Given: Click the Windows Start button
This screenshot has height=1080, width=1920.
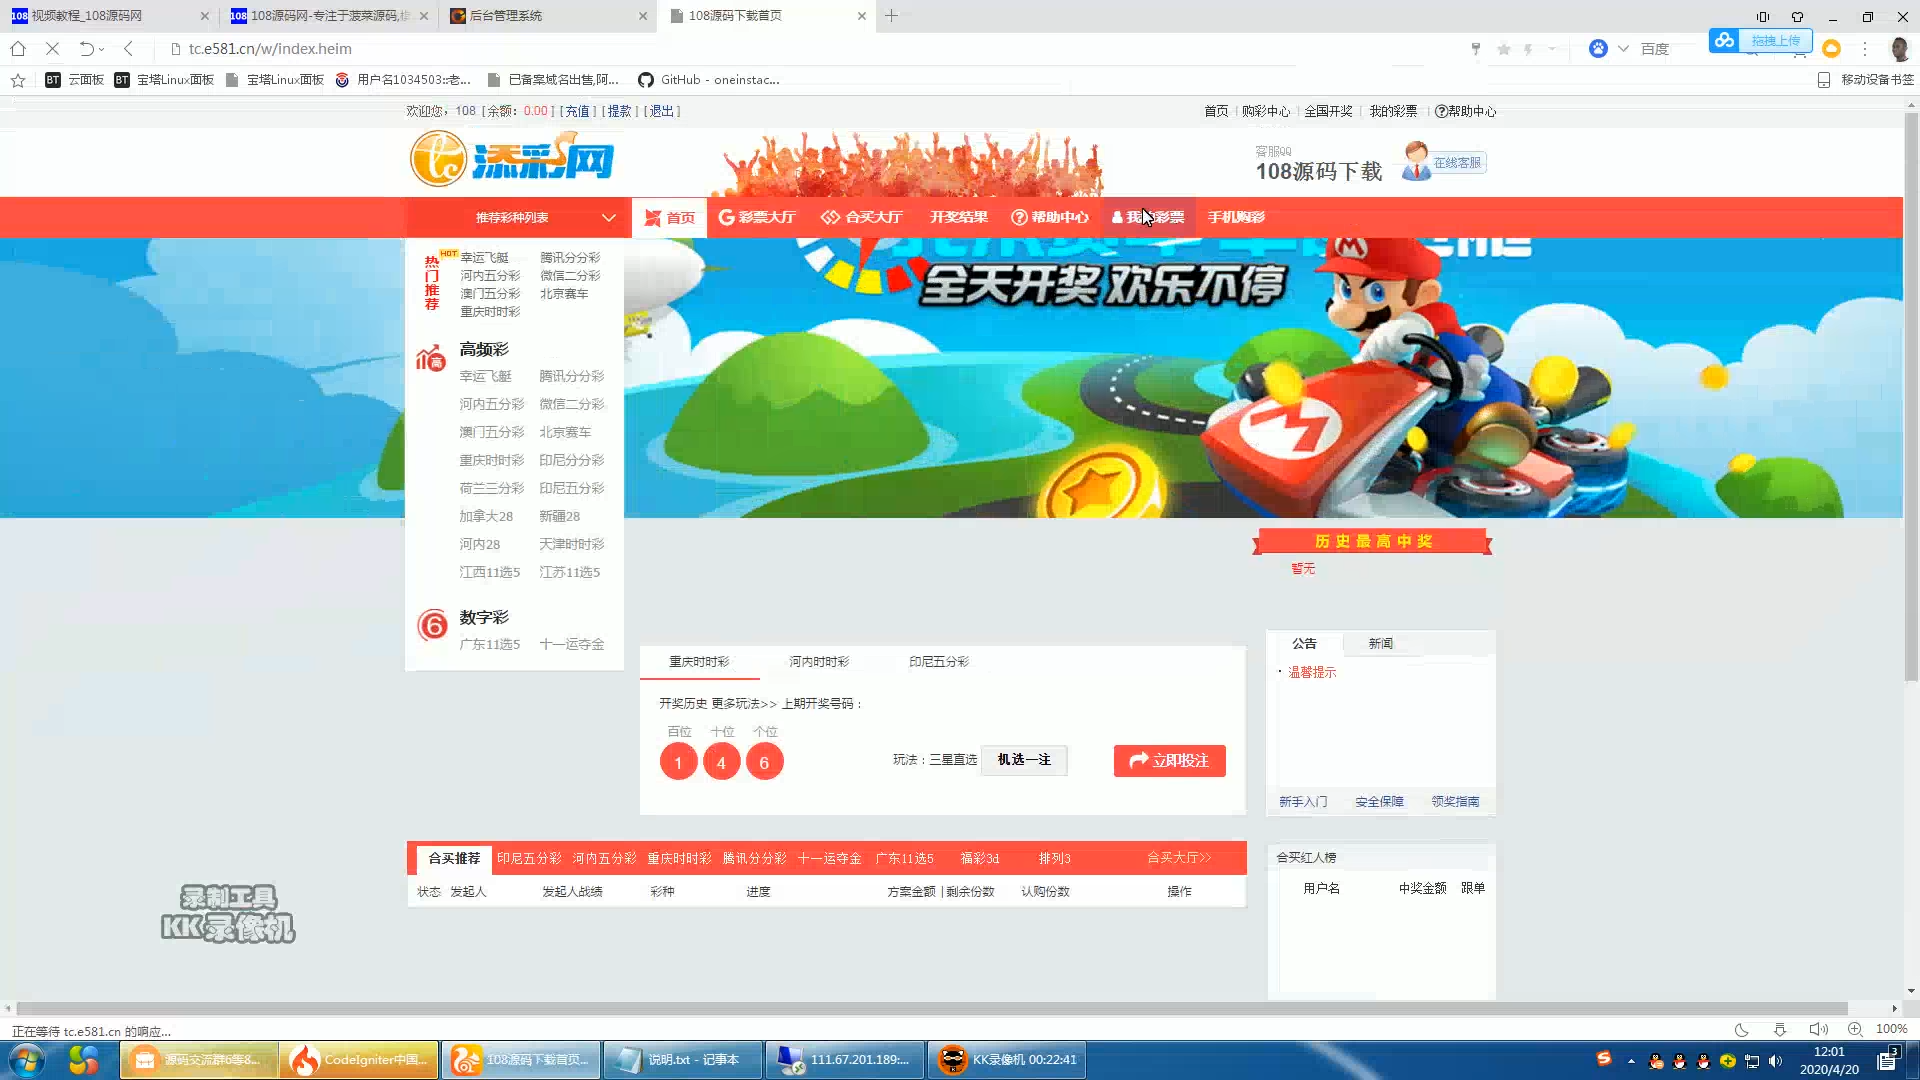Looking at the screenshot, I should click(x=26, y=1060).
